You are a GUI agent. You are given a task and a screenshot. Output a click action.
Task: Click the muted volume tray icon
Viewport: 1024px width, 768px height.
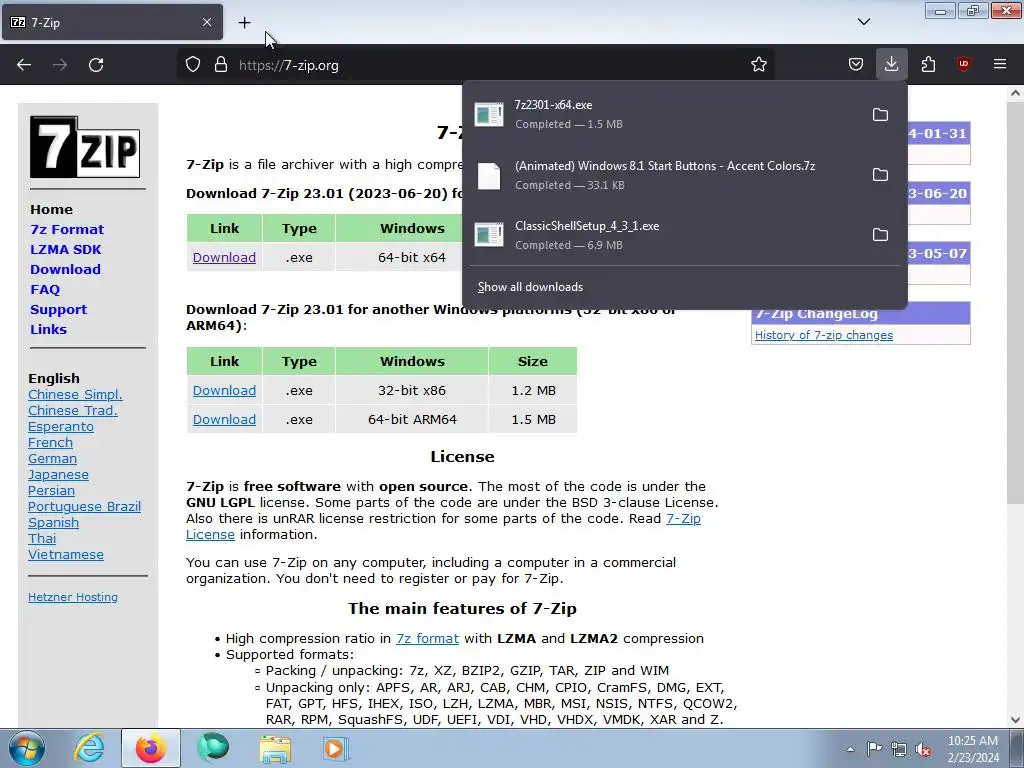923,749
